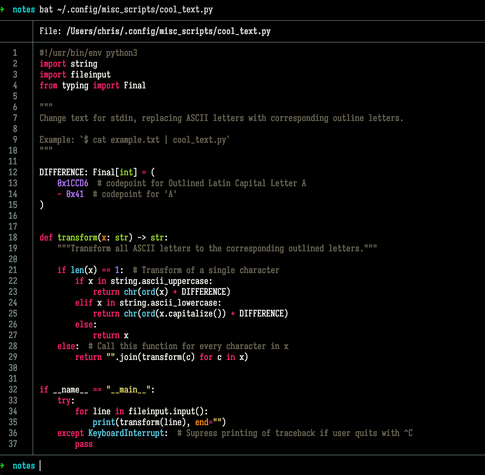Click line number 12 in the gutter
Screen dimensions: 485x475
click(x=13, y=172)
